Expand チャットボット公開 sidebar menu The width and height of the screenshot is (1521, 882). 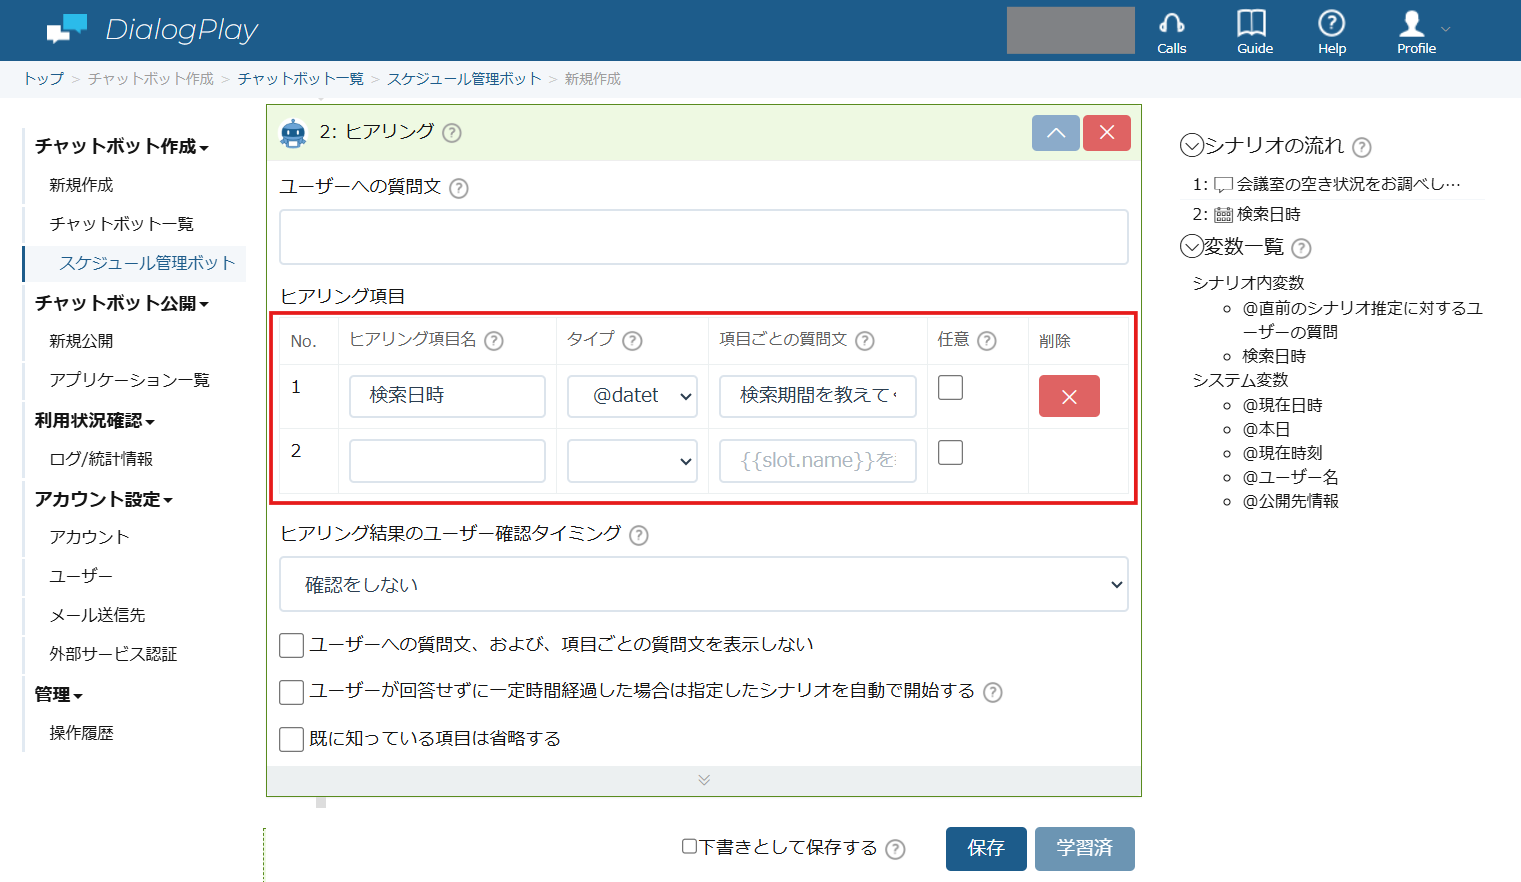tap(122, 303)
